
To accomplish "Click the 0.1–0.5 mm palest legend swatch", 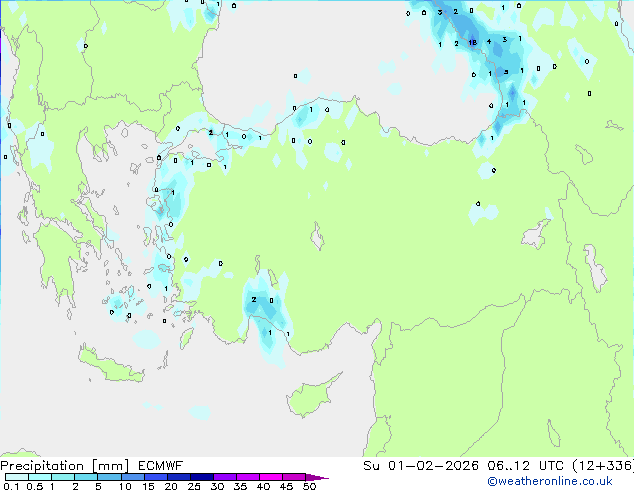I will (17, 477).
